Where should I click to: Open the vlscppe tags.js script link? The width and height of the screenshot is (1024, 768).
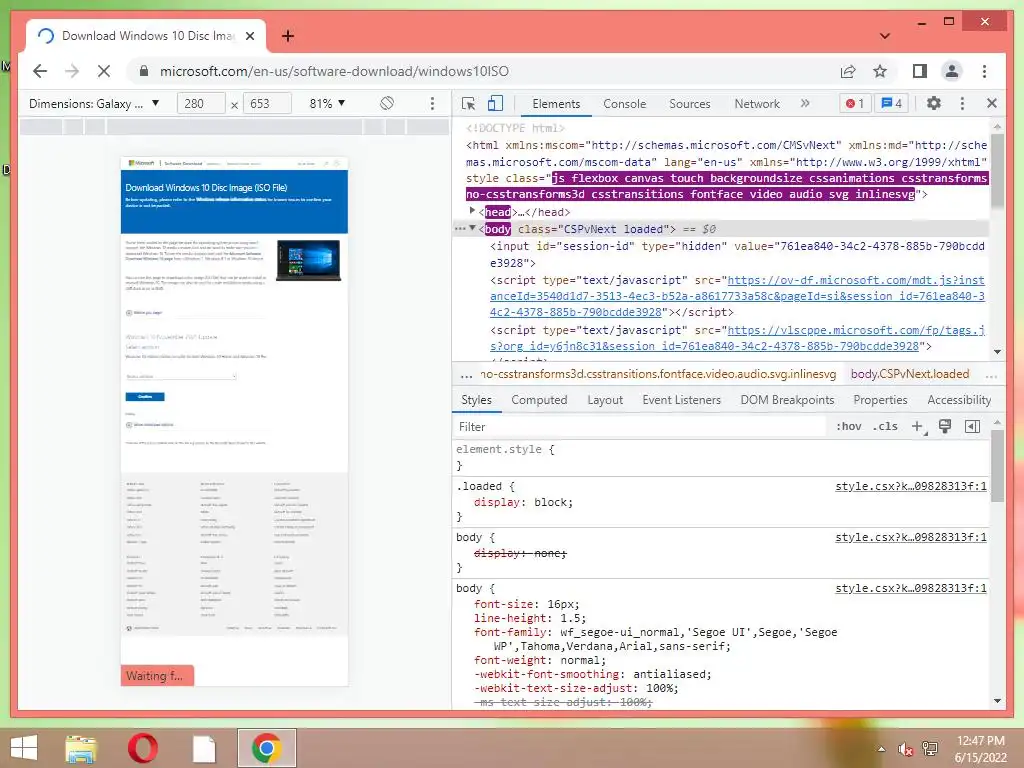tap(737, 338)
